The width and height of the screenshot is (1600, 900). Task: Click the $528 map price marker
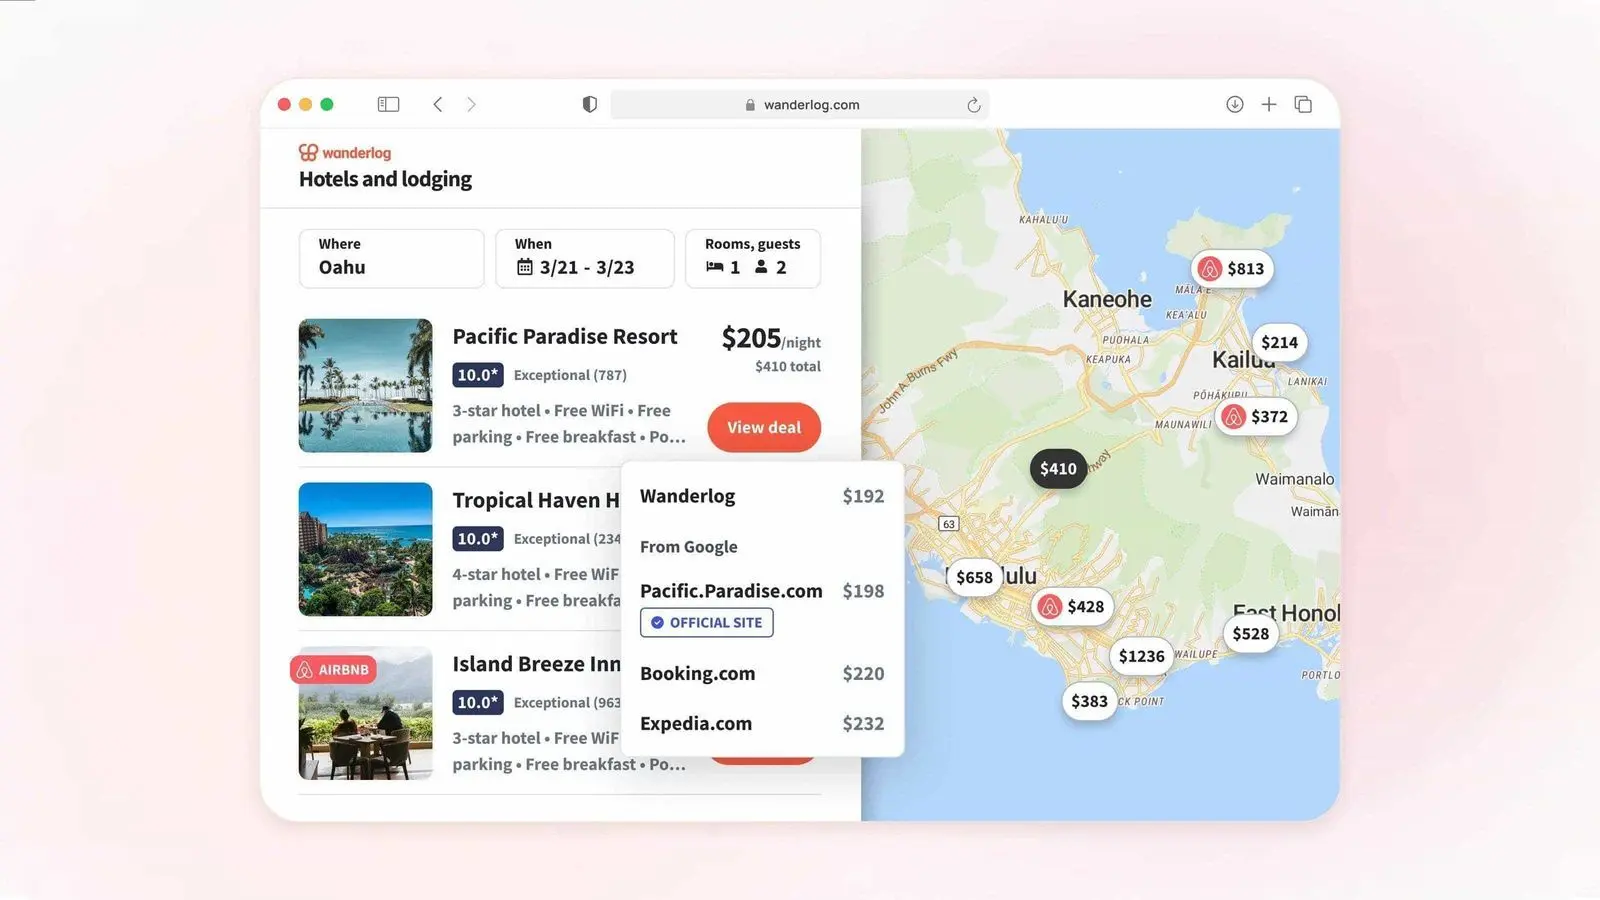pos(1250,633)
